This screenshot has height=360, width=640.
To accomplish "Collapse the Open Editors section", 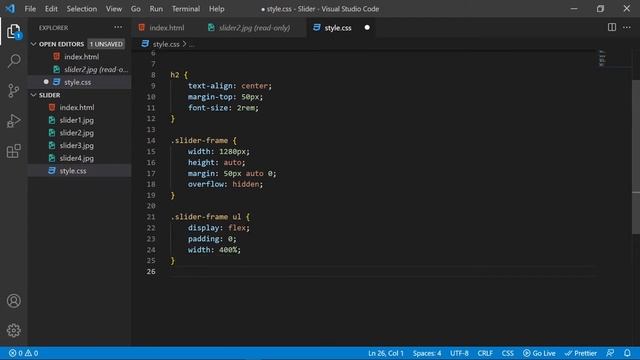I will pyautogui.click(x=33, y=44).
